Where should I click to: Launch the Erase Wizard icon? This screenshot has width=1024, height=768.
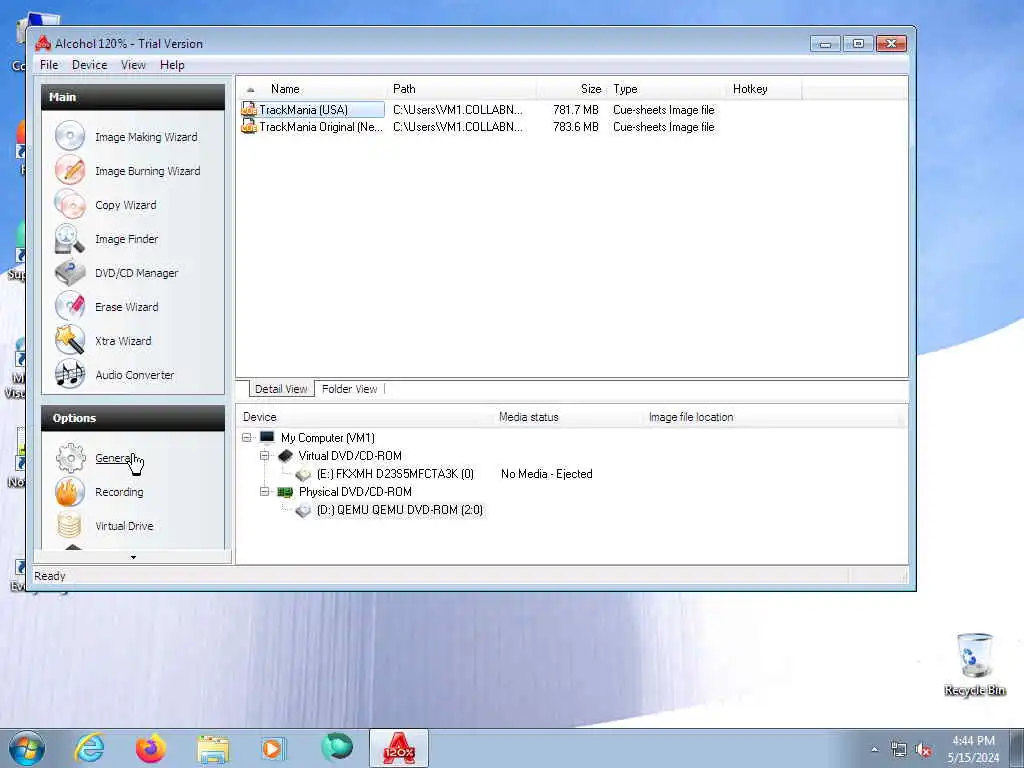70,306
